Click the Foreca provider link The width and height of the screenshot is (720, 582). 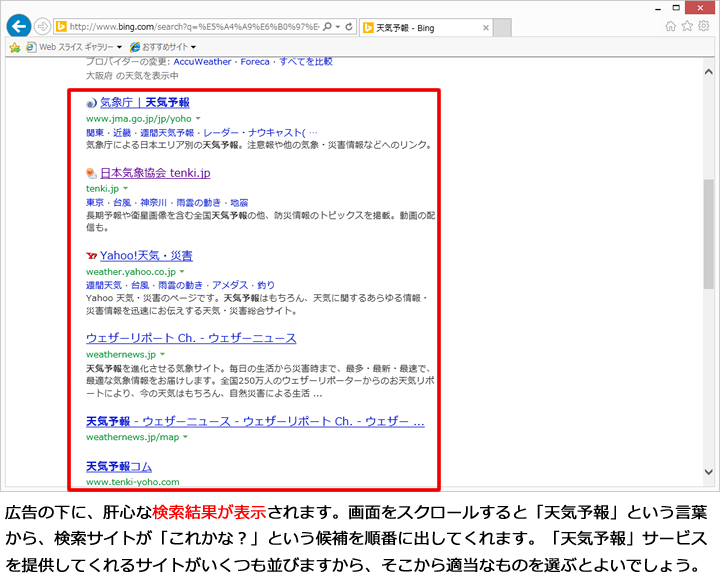click(x=255, y=62)
